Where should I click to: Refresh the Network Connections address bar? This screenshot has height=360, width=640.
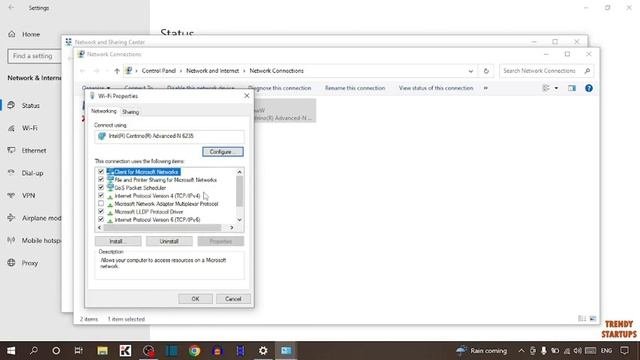point(486,71)
